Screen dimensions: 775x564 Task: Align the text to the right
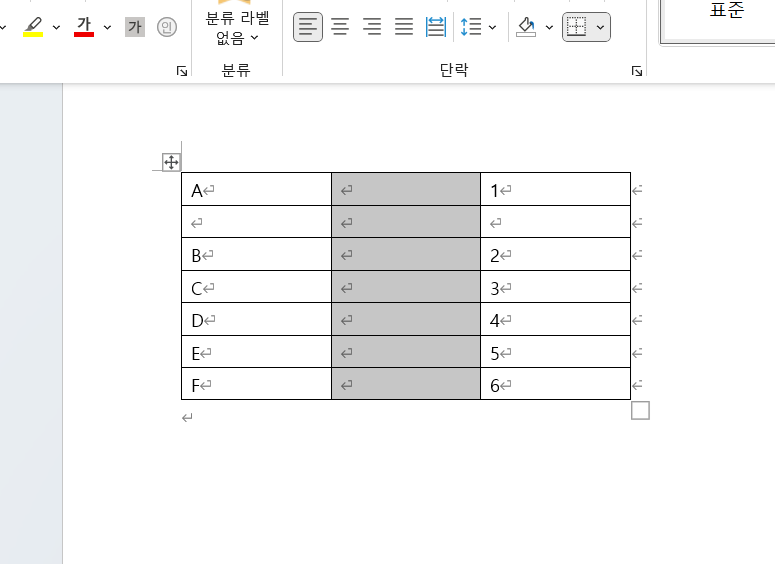point(372,27)
